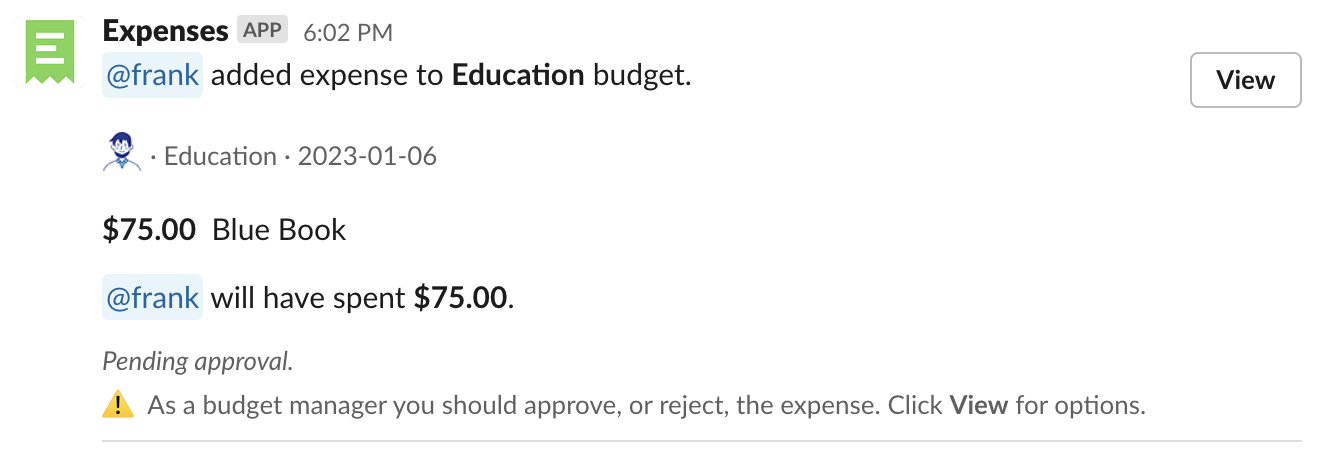Click the bold $75.00 total spent
Image resolution: width=1340 pixels, height=468 pixels.
[x=460, y=297]
